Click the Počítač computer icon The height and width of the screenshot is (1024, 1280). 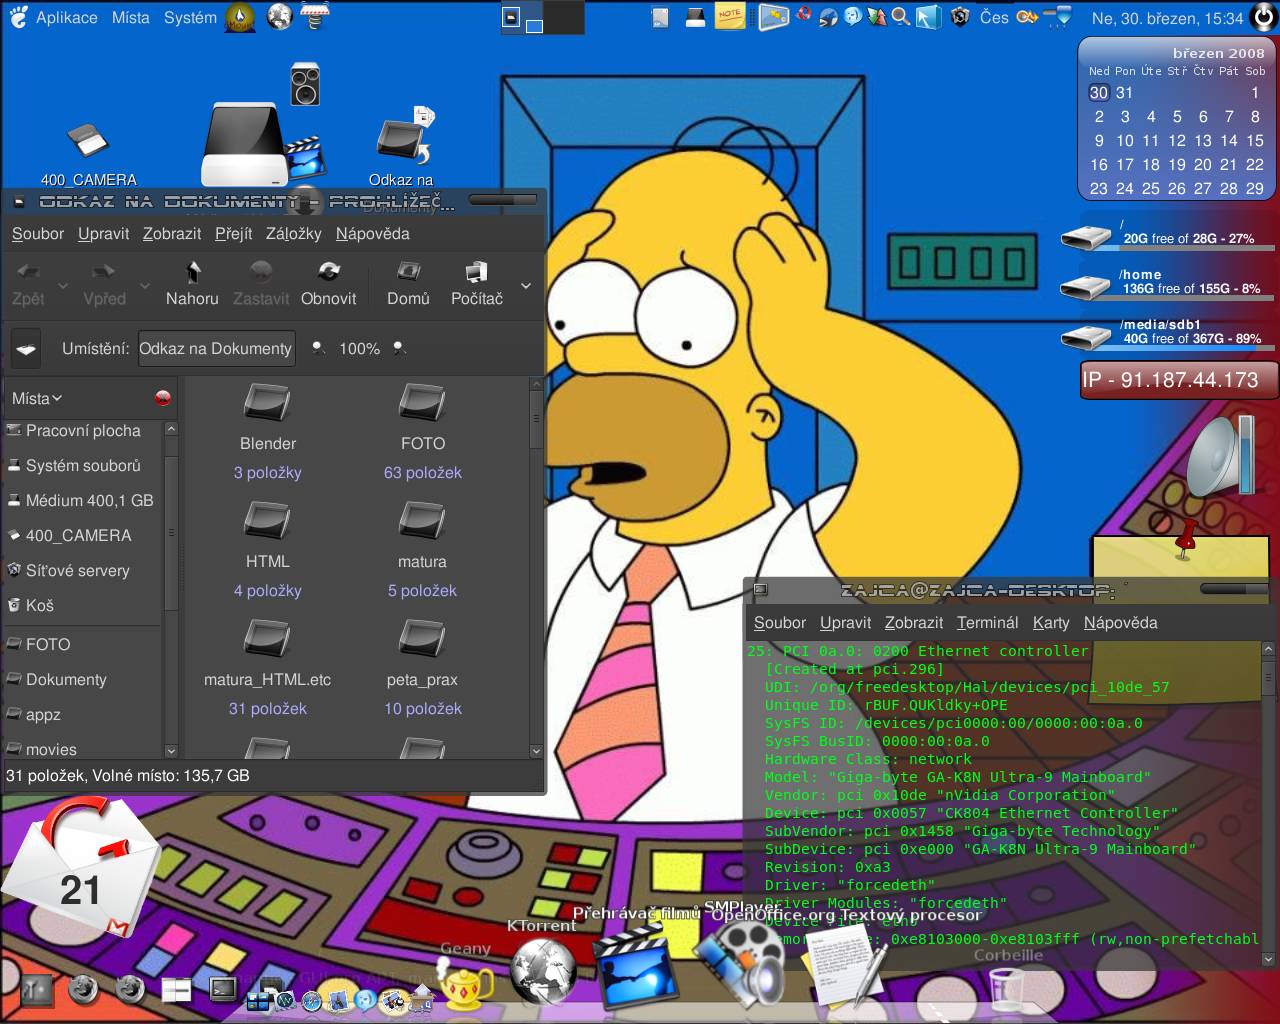(476, 272)
